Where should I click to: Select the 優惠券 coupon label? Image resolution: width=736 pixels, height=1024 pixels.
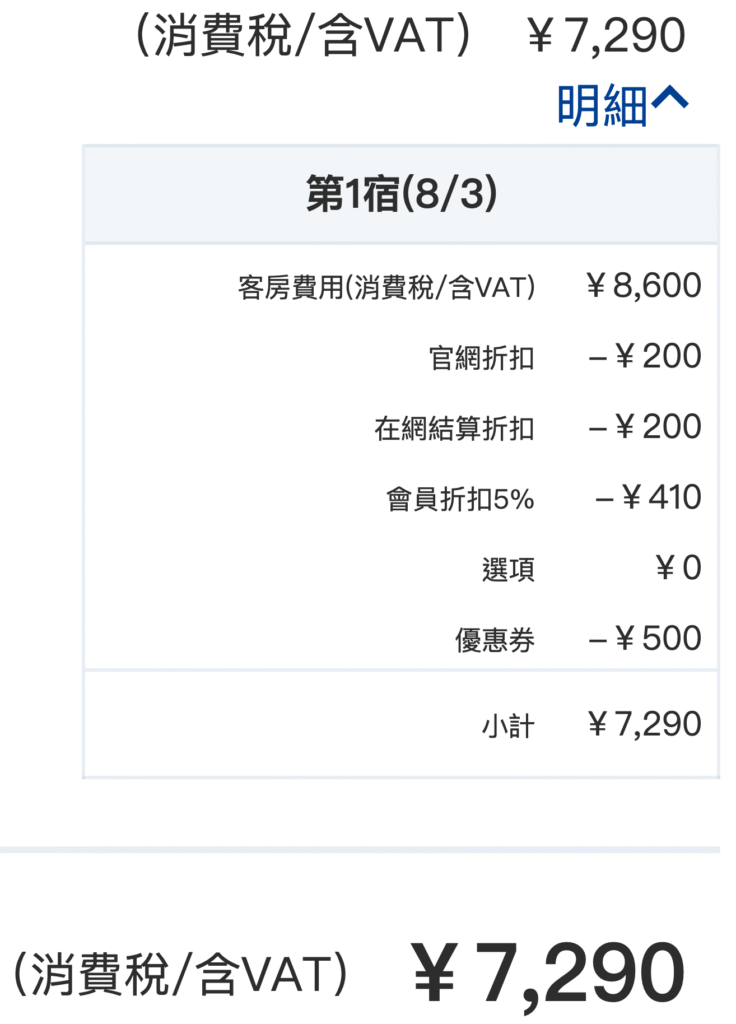[x=498, y=638]
